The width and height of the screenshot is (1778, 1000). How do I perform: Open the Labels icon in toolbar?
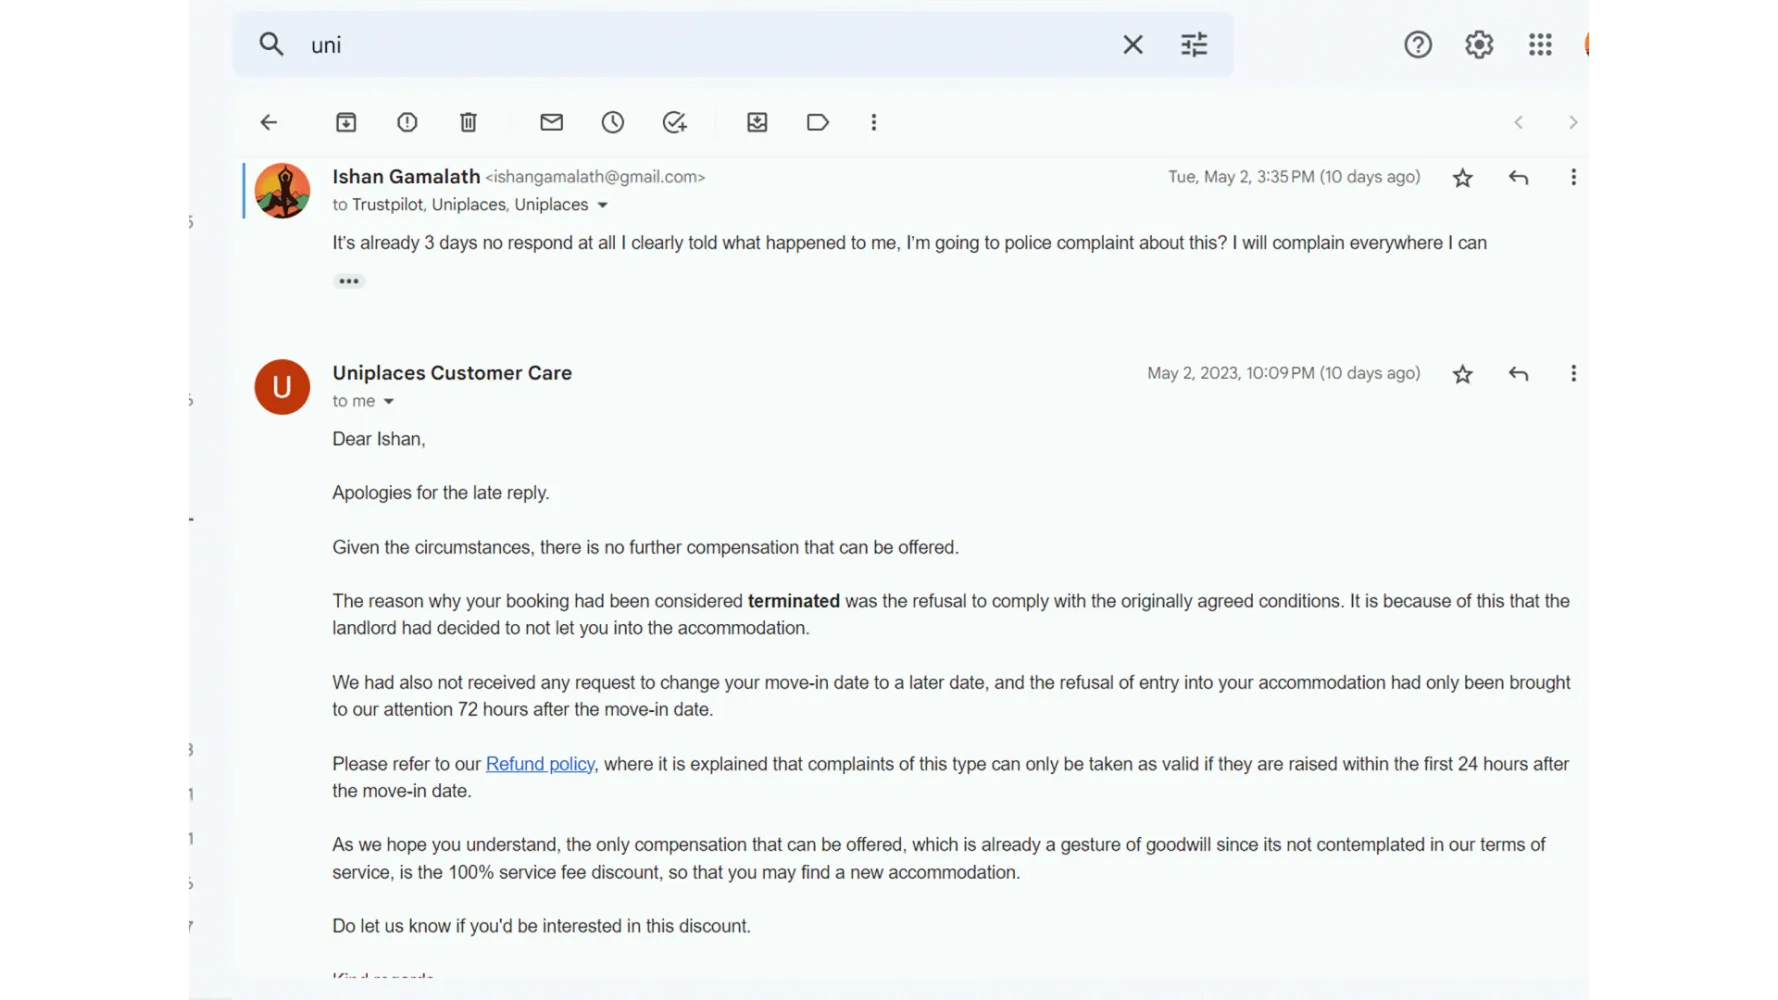(818, 122)
